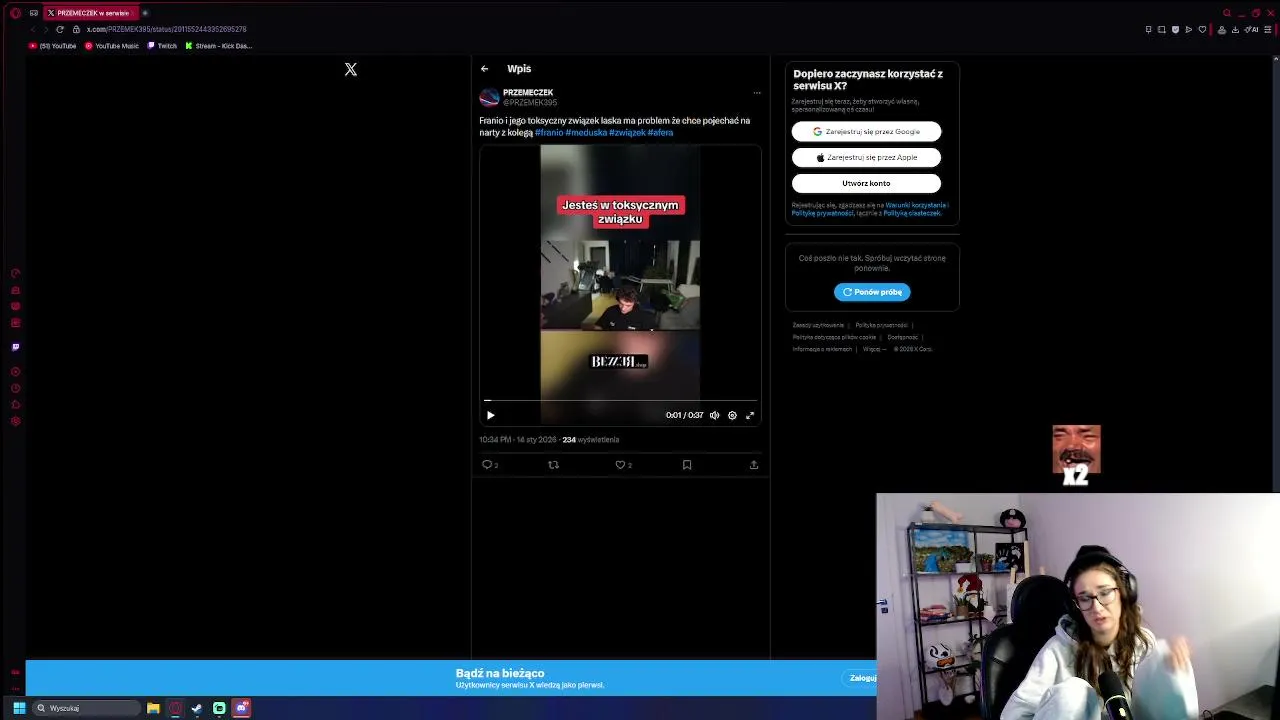
Task: Reply to the post via comment icon
Action: click(487, 465)
